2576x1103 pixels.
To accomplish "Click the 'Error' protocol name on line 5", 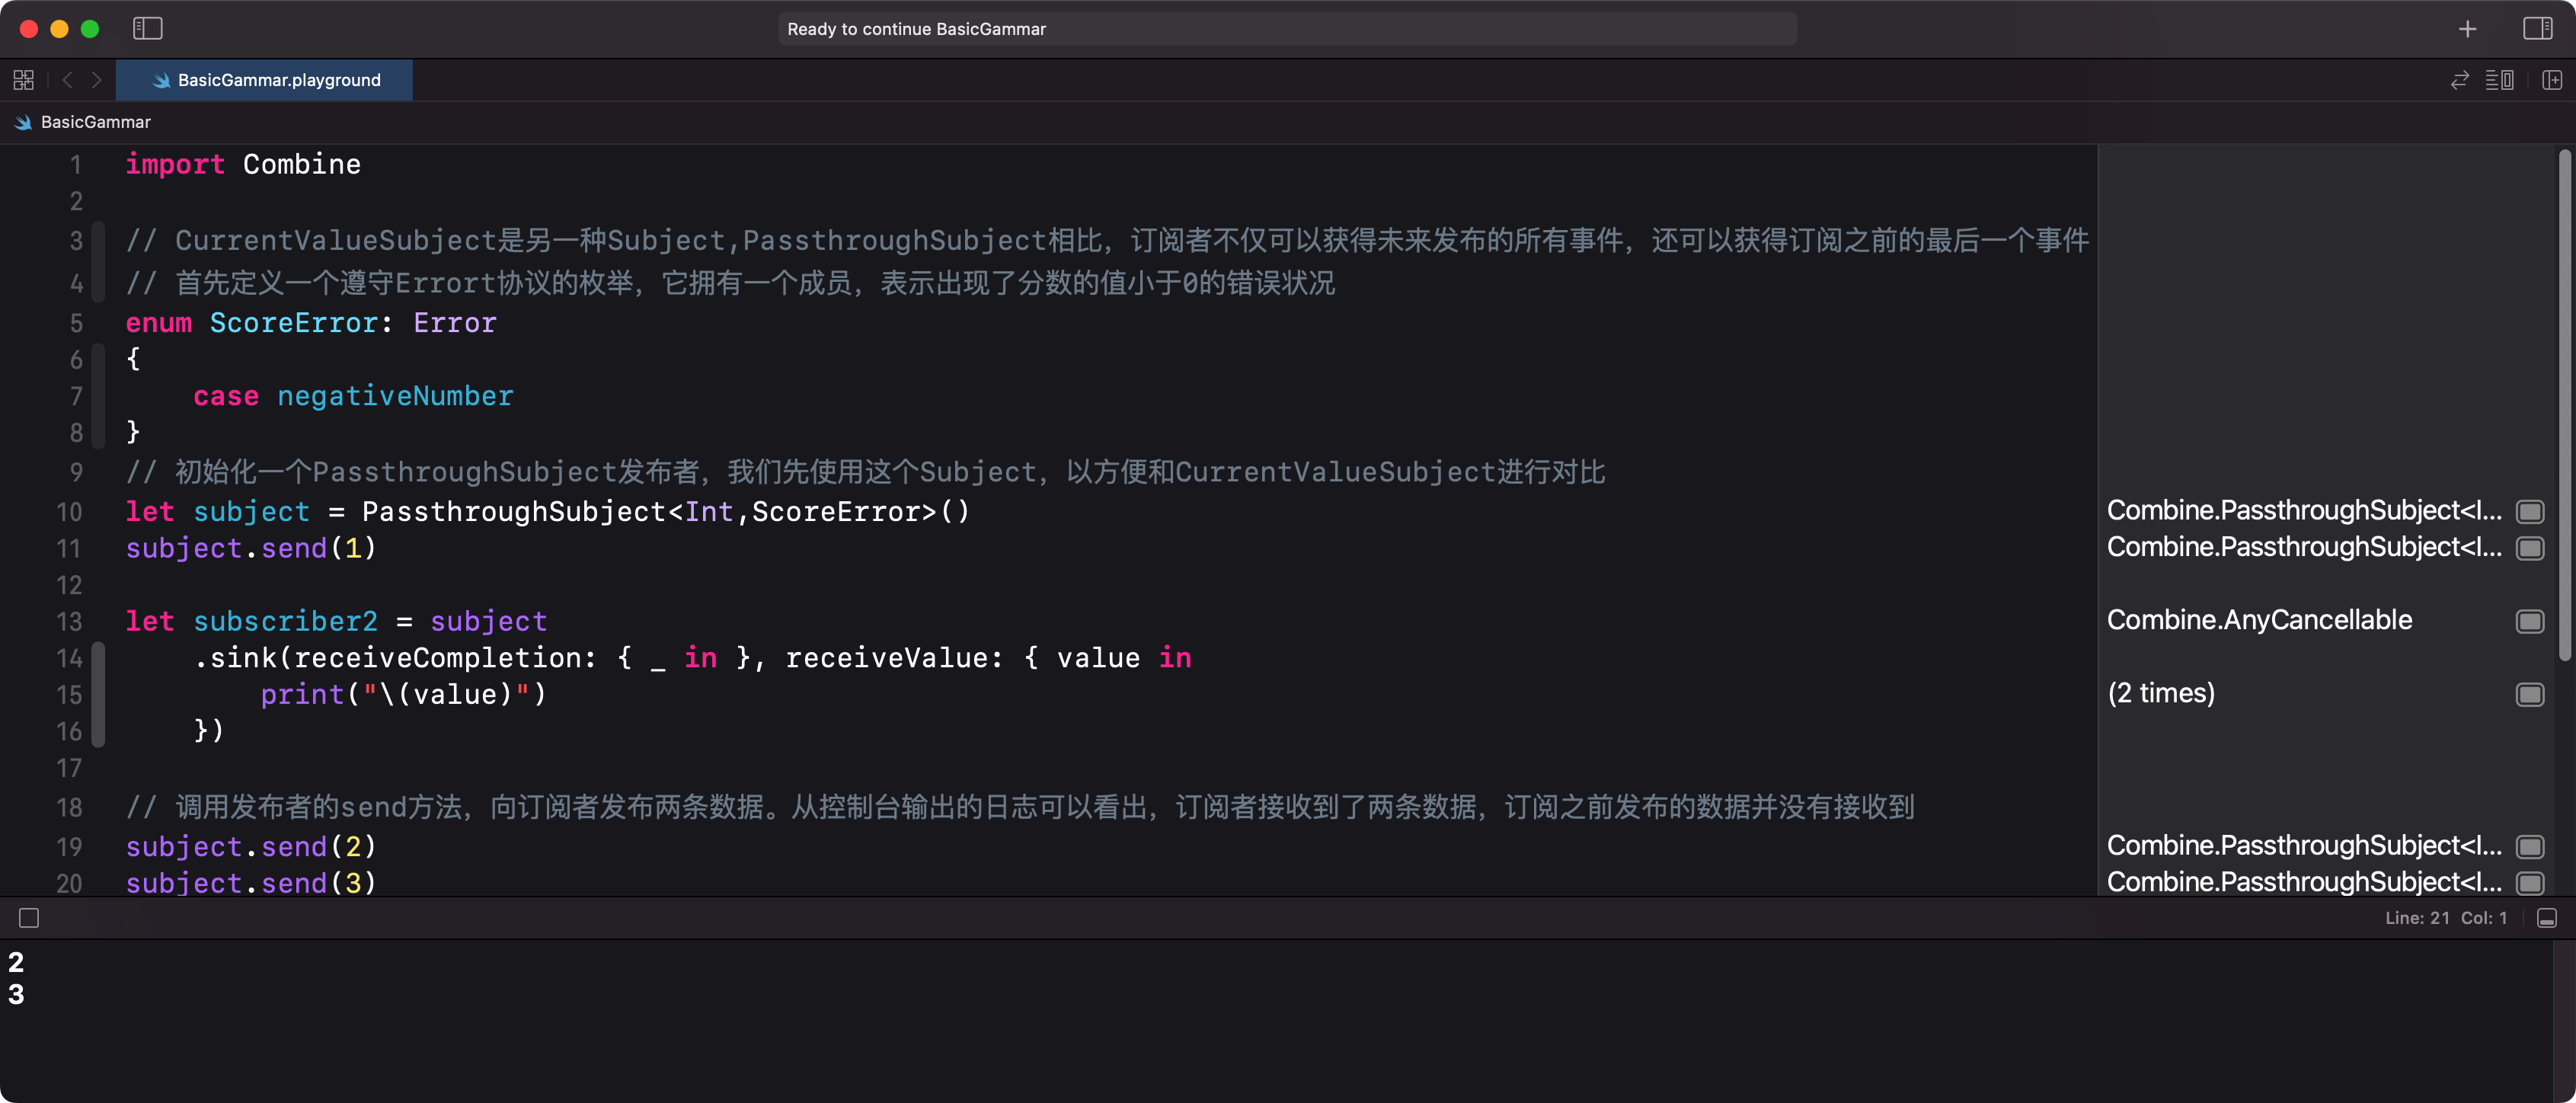I will 455,323.
